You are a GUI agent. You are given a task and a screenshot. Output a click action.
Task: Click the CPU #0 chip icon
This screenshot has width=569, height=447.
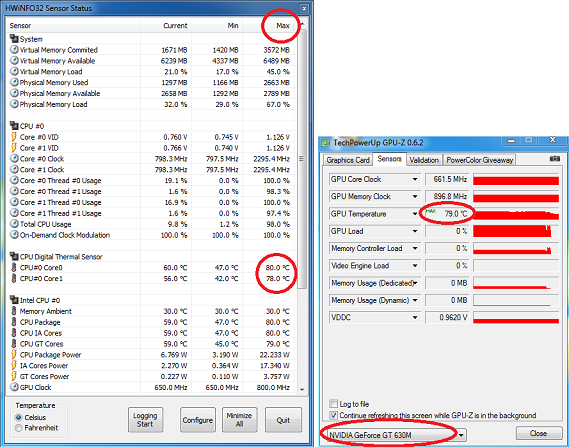(14, 126)
